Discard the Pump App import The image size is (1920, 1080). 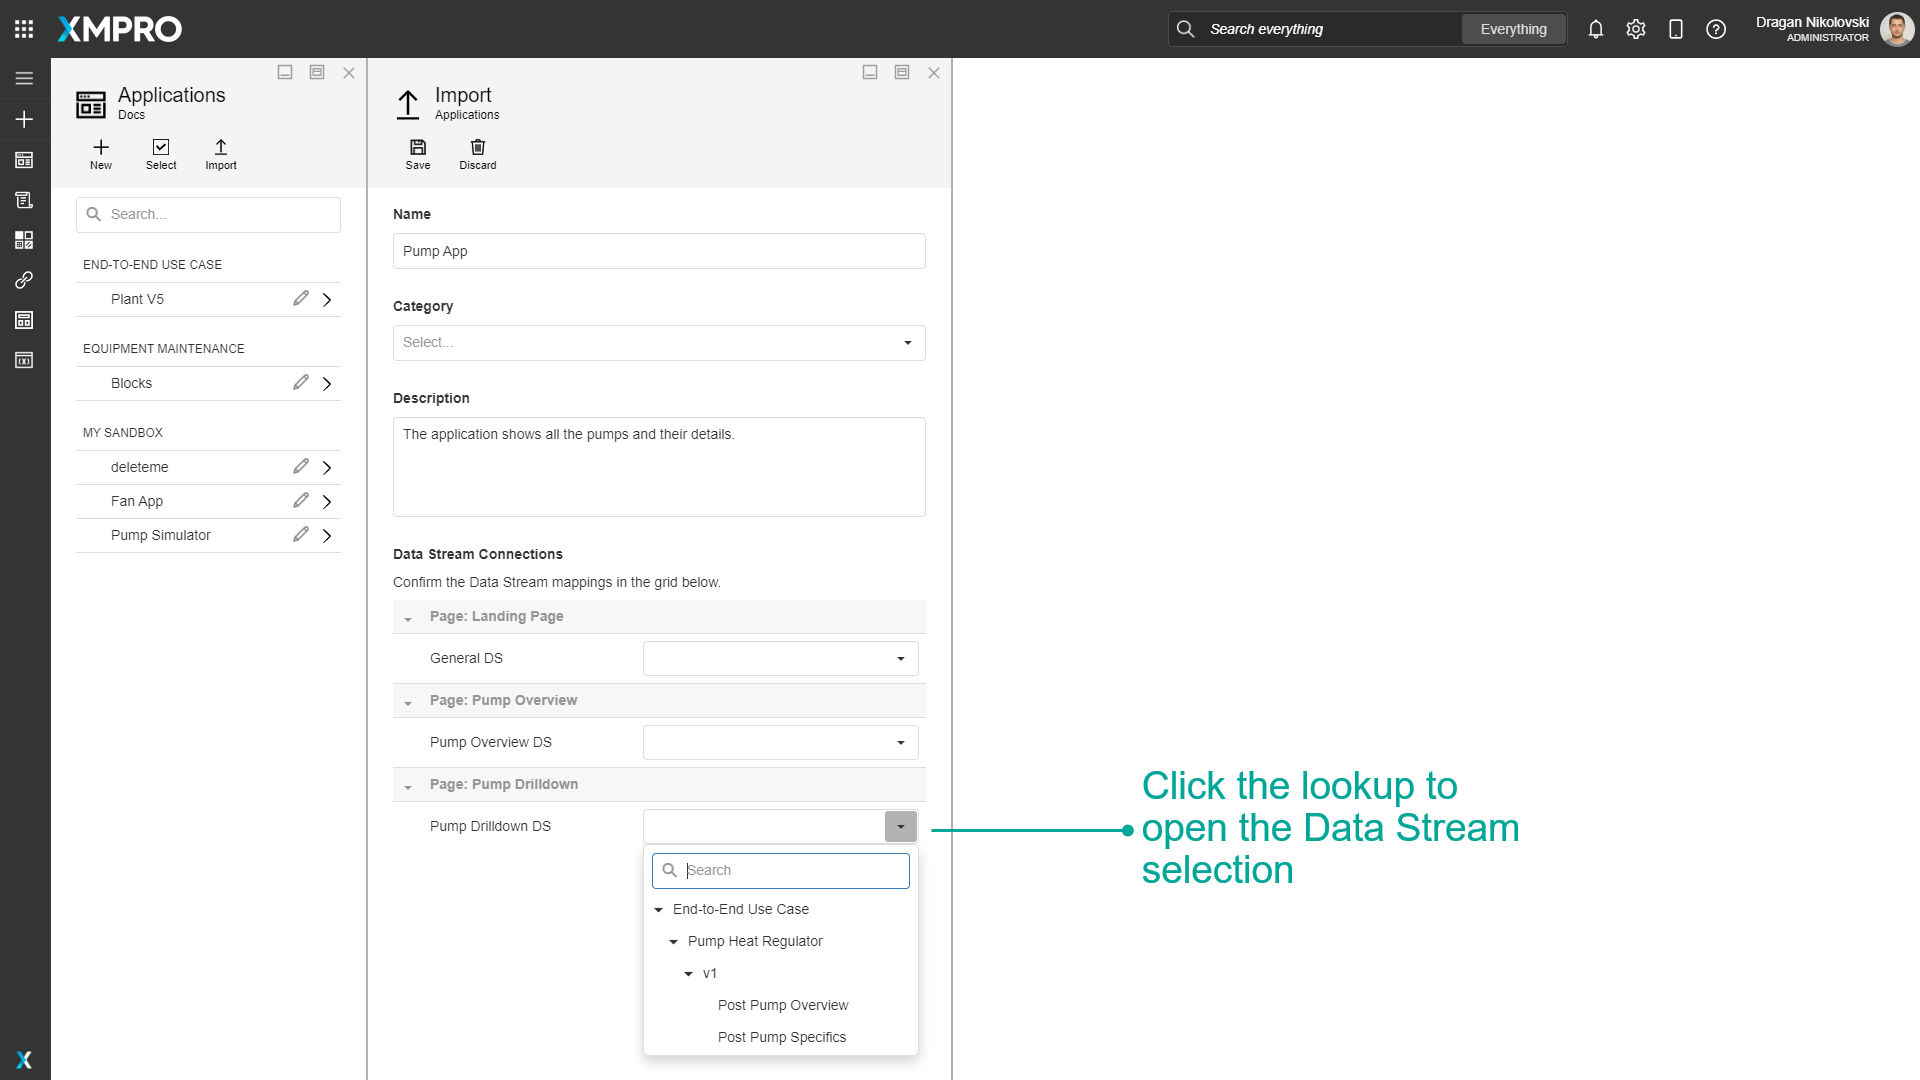[x=477, y=154]
